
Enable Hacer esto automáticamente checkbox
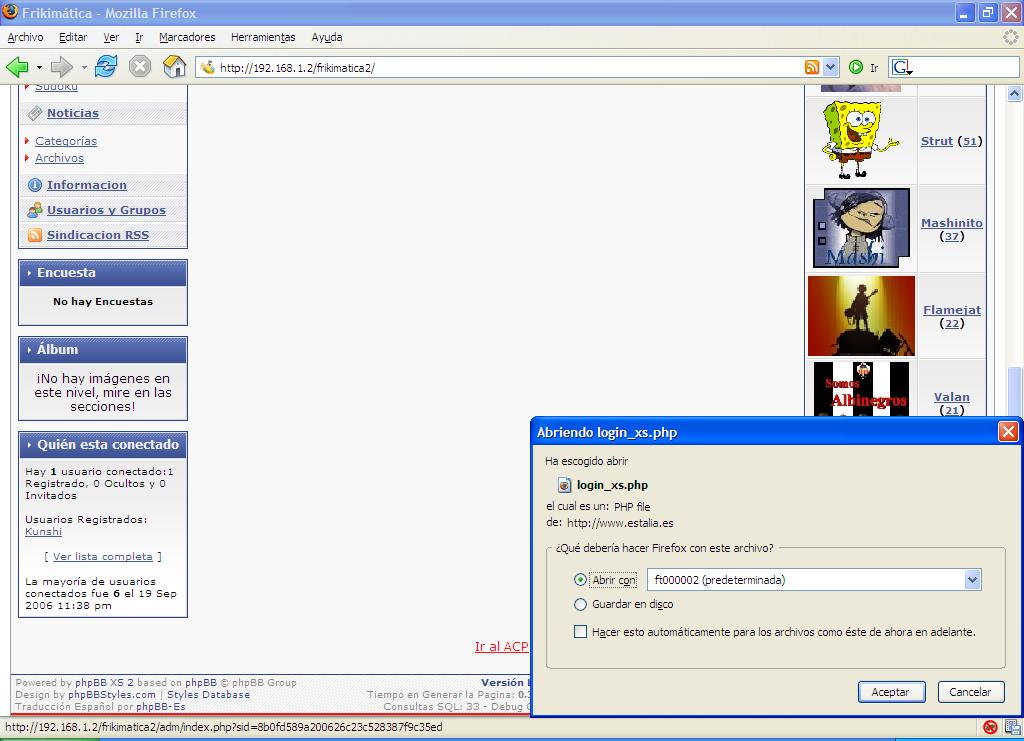[x=580, y=632]
